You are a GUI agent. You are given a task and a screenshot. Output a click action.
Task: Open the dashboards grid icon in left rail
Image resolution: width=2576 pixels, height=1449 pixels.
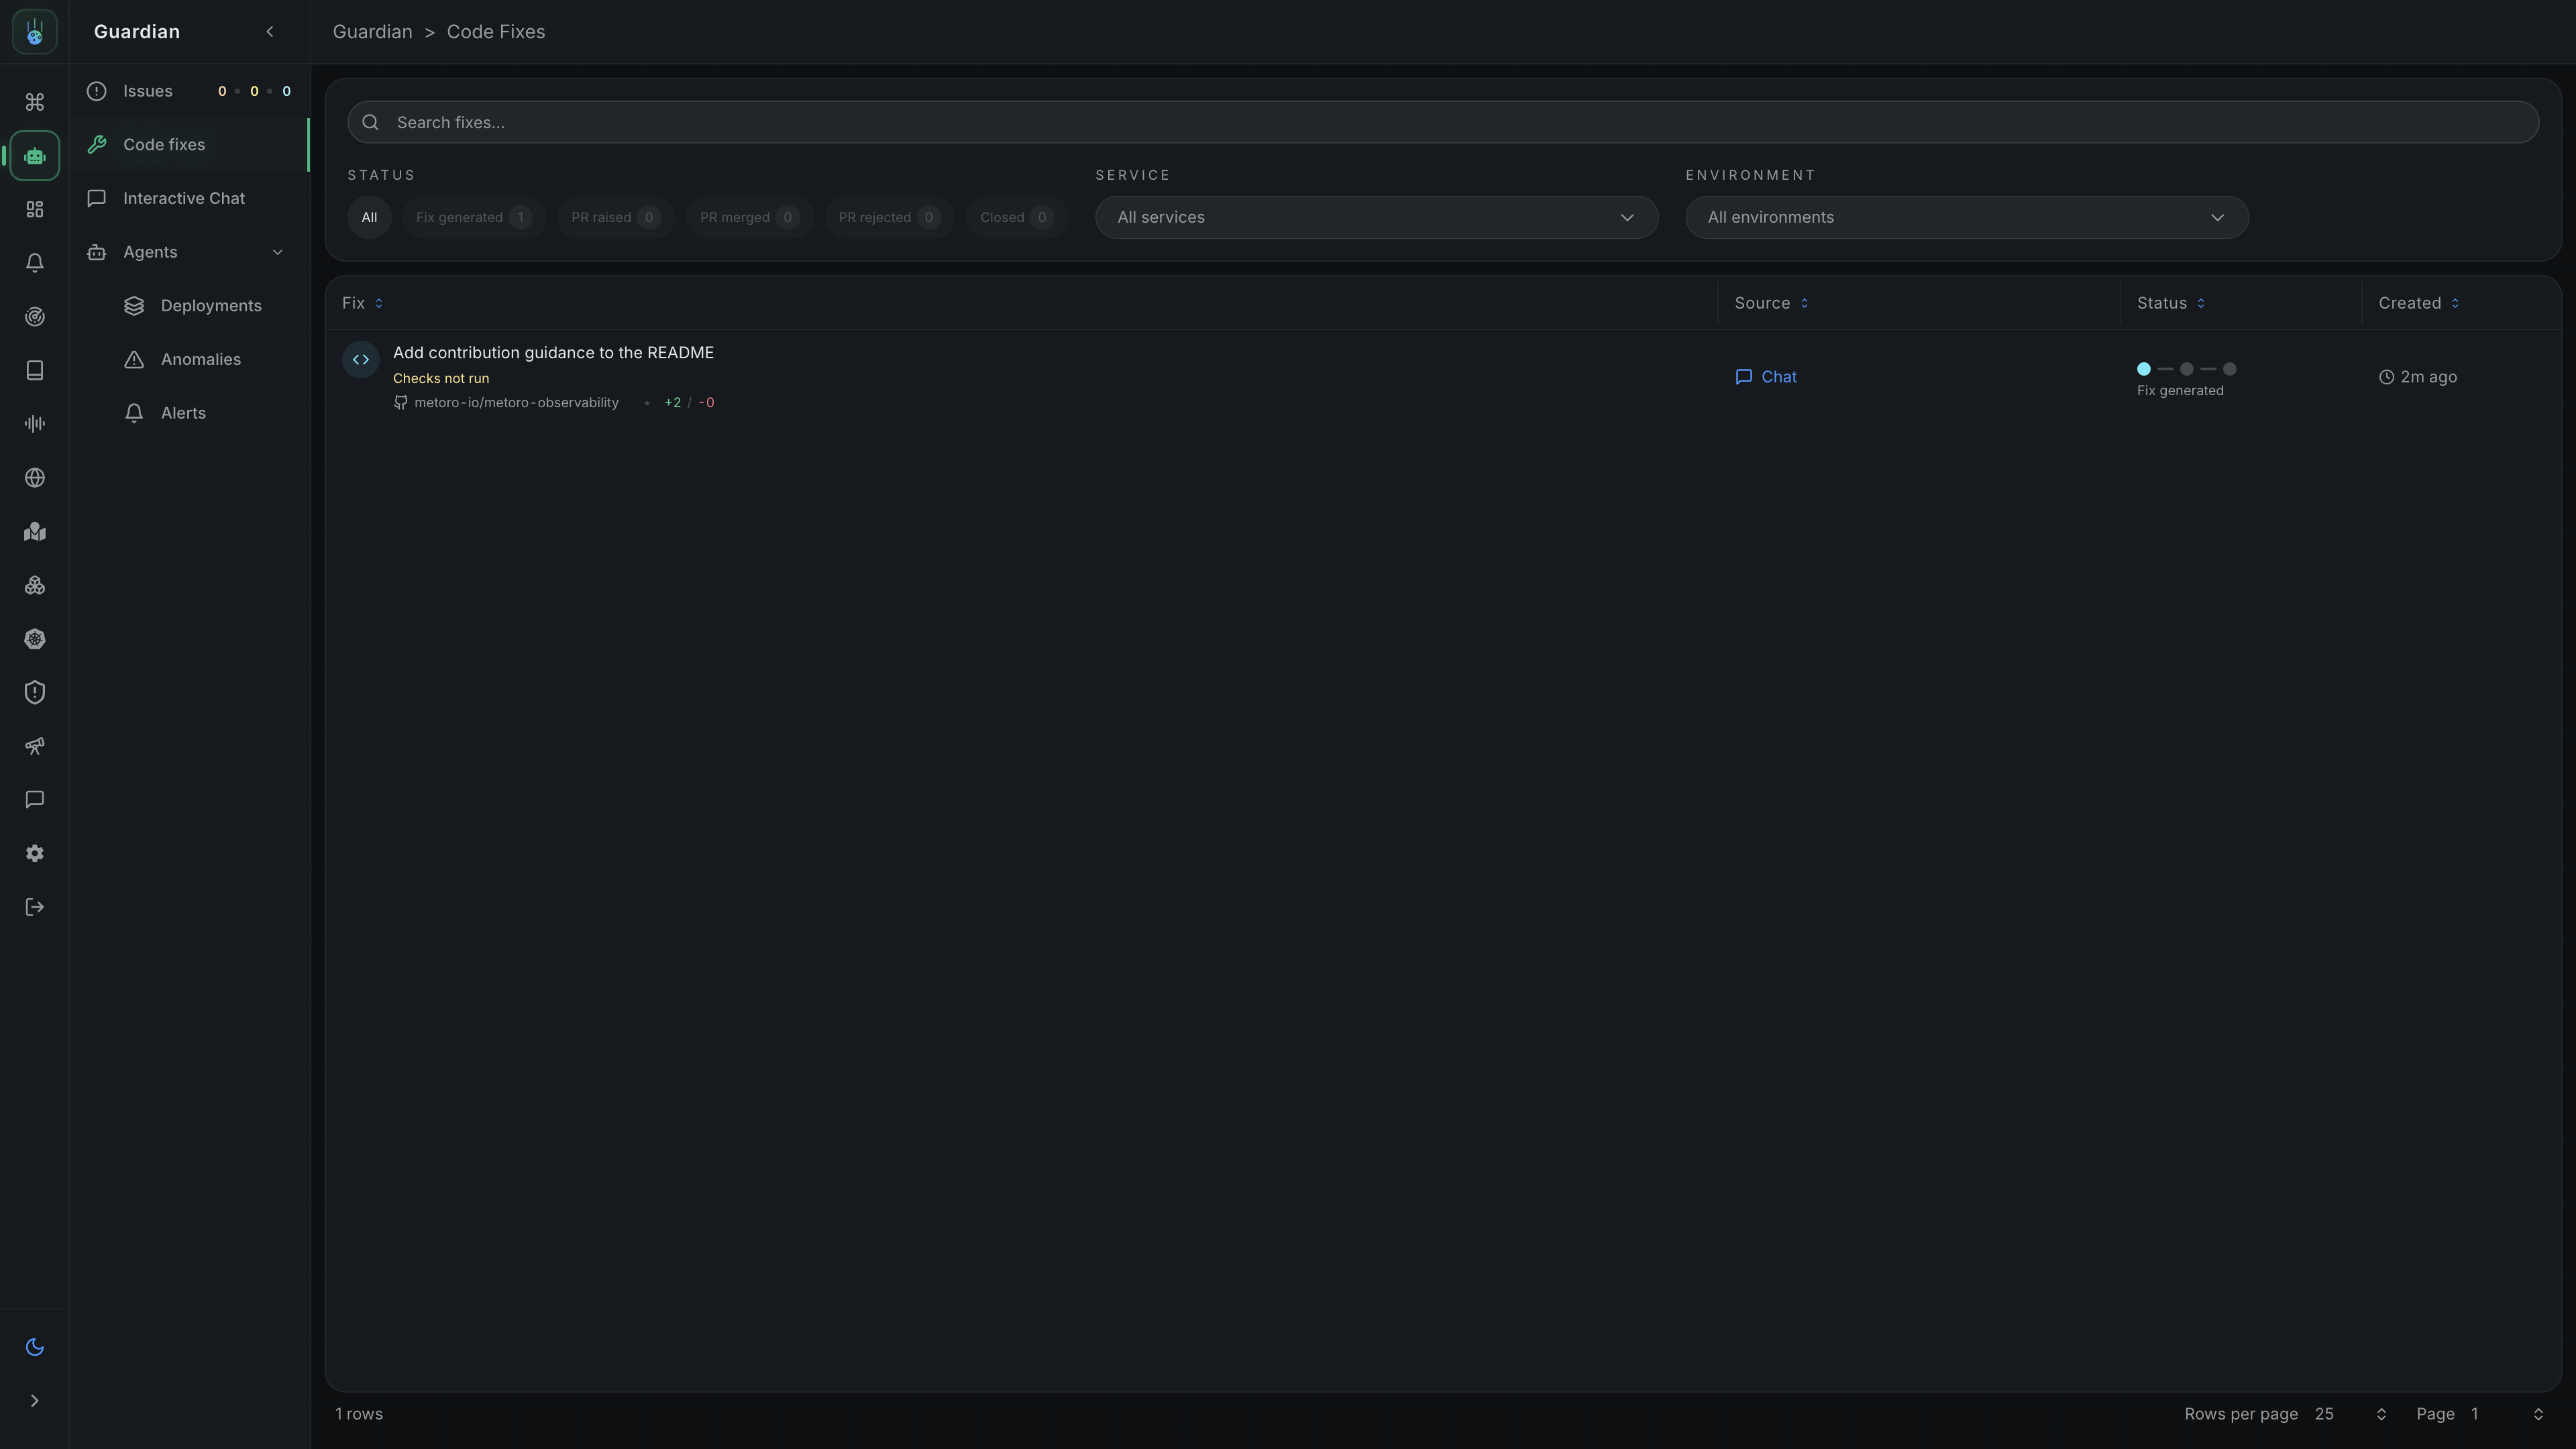[x=35, y=210]
